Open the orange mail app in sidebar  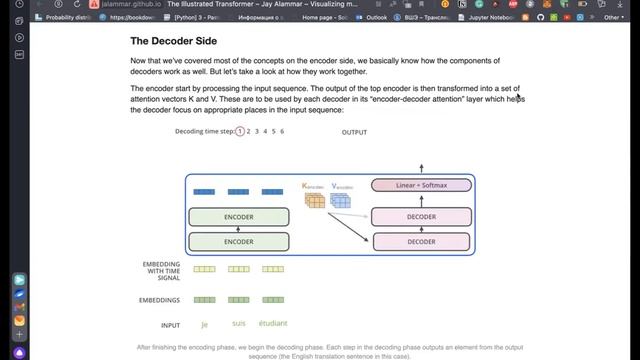pos(19,321)
